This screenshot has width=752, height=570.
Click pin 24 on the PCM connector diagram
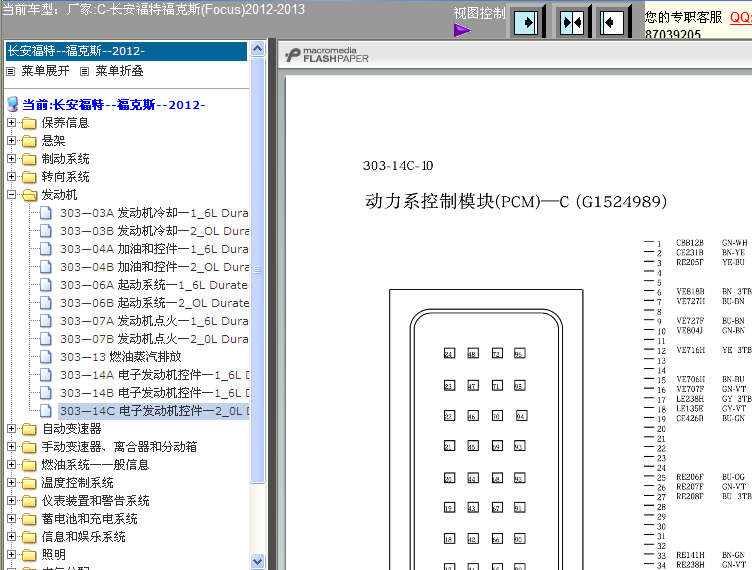click(449, 354)
